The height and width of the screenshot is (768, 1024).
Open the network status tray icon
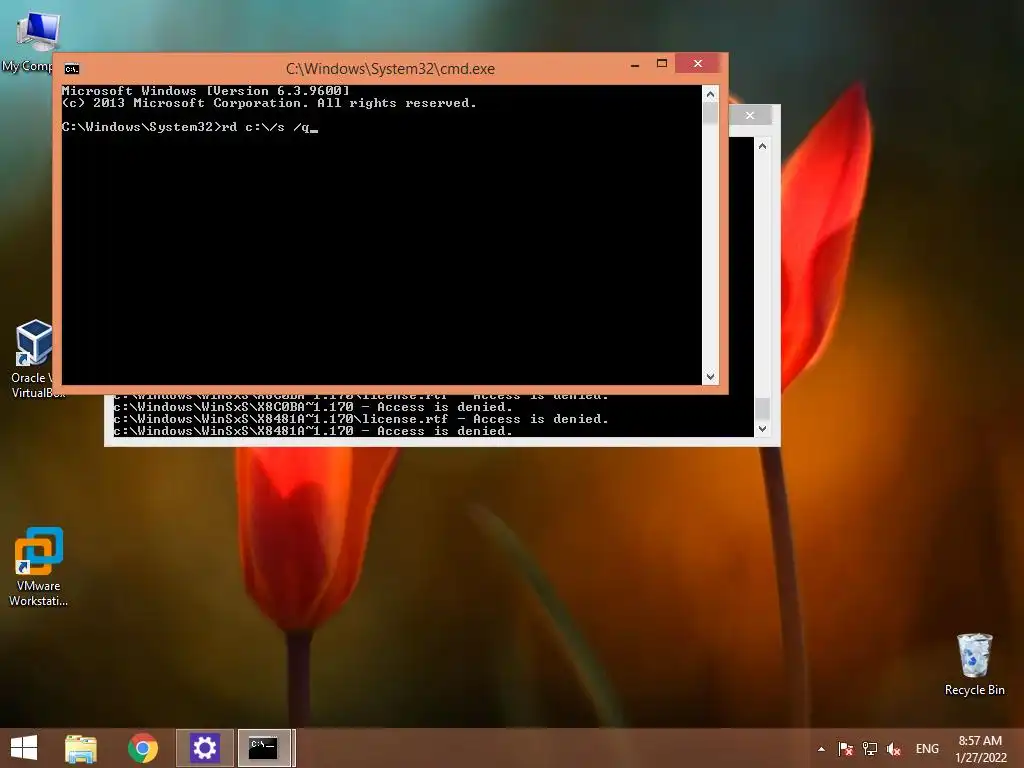[870, 749]
